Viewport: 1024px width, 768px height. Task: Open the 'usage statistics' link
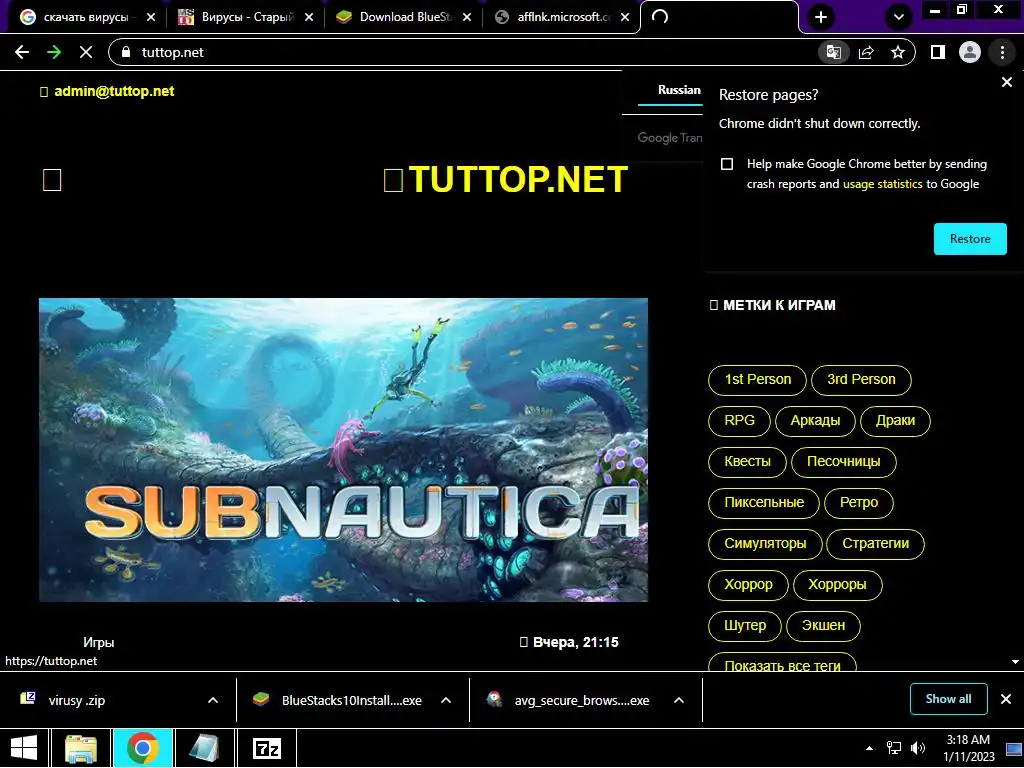coord(882,184)
